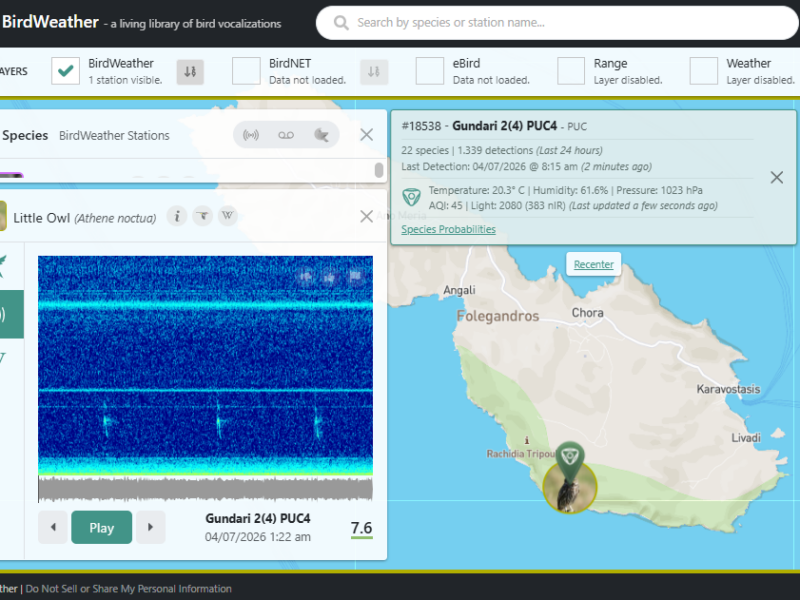This screenshot has width=800, height=600.
Task: Click the weather shield icon in station popup
Action: [413, 197]
